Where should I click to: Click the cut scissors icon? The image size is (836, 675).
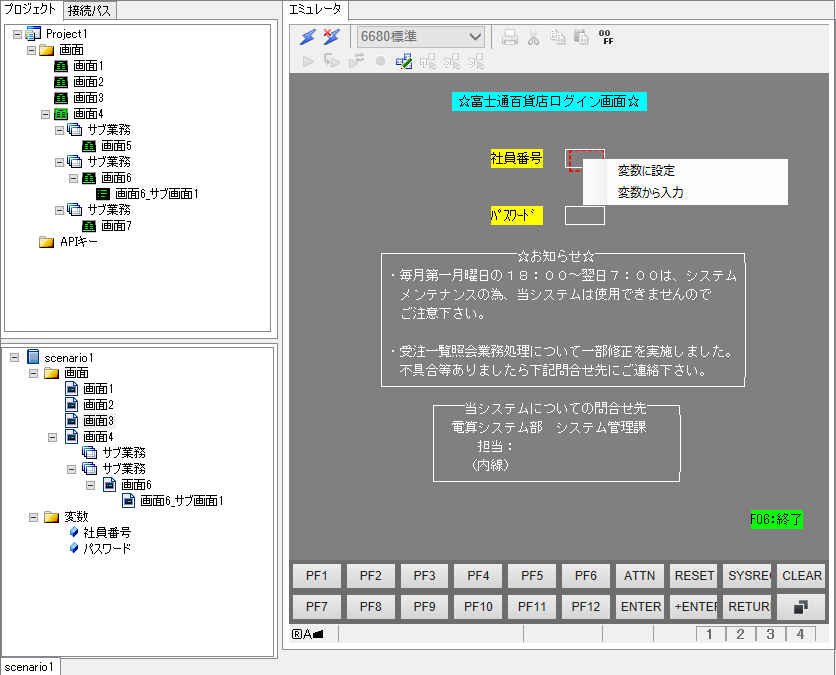[x=533, y=37]
